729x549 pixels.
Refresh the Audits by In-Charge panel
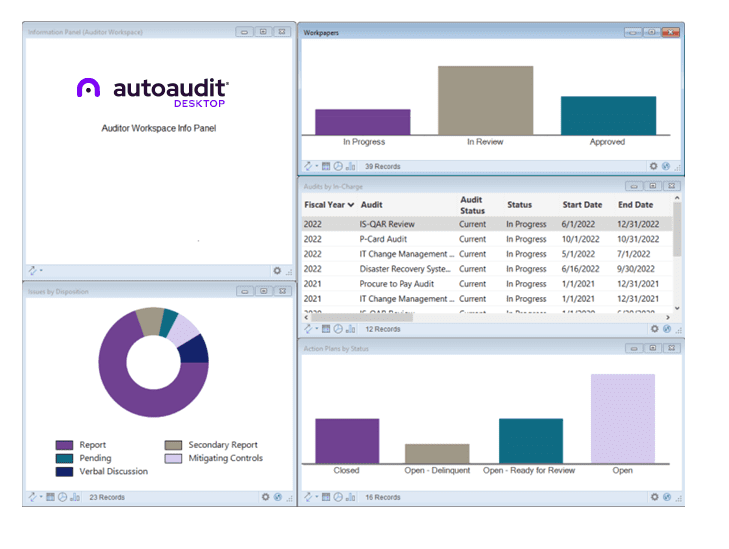tap(308, 329)
